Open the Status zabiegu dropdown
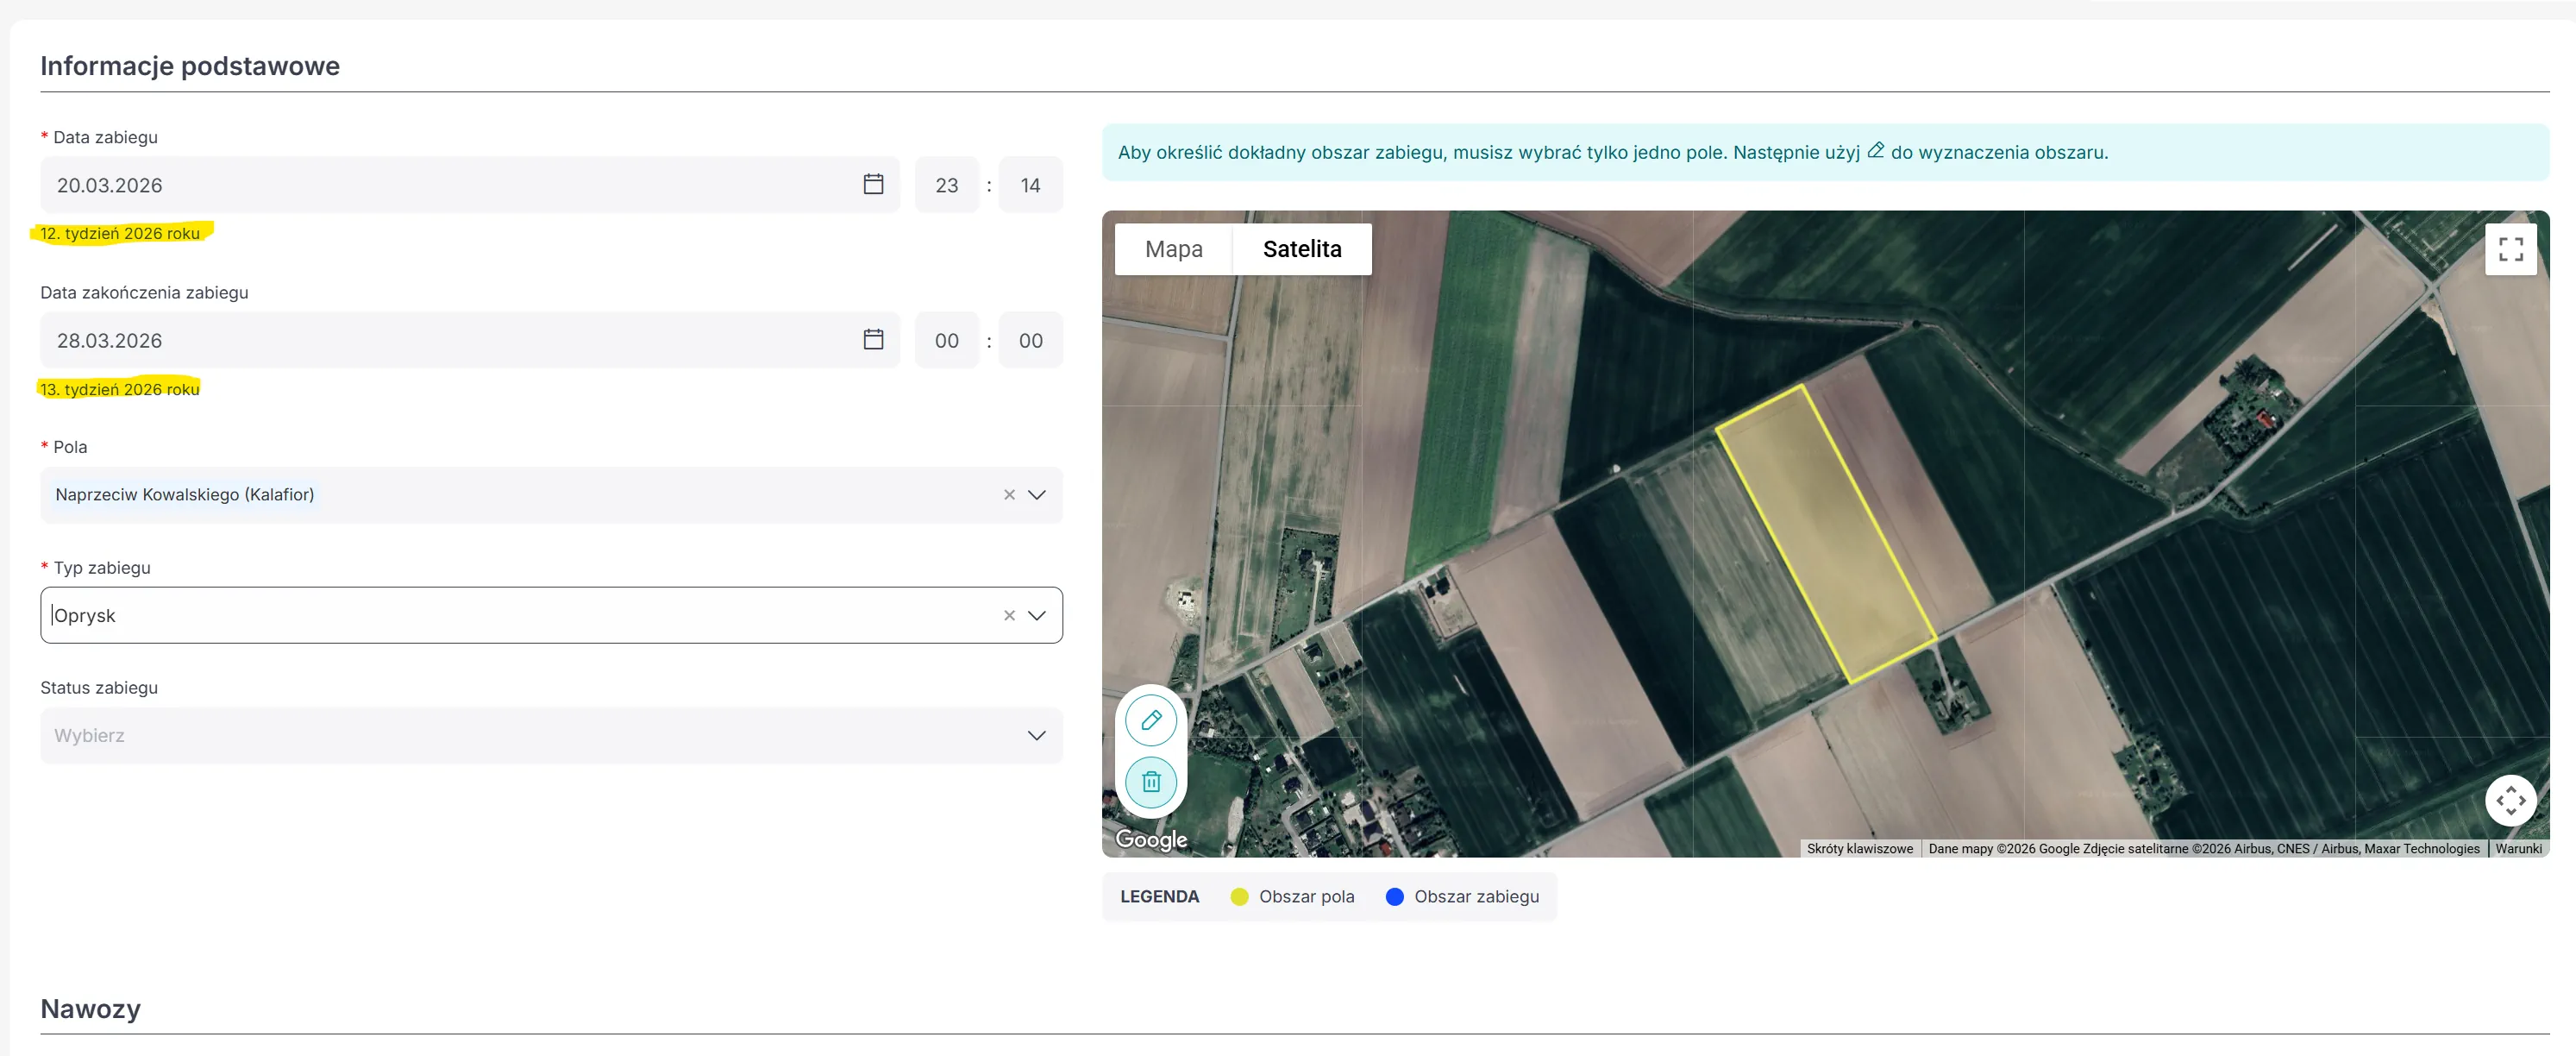This screenshot has width=2576, height=1056. pyautogui.click(x=550, y=736)
